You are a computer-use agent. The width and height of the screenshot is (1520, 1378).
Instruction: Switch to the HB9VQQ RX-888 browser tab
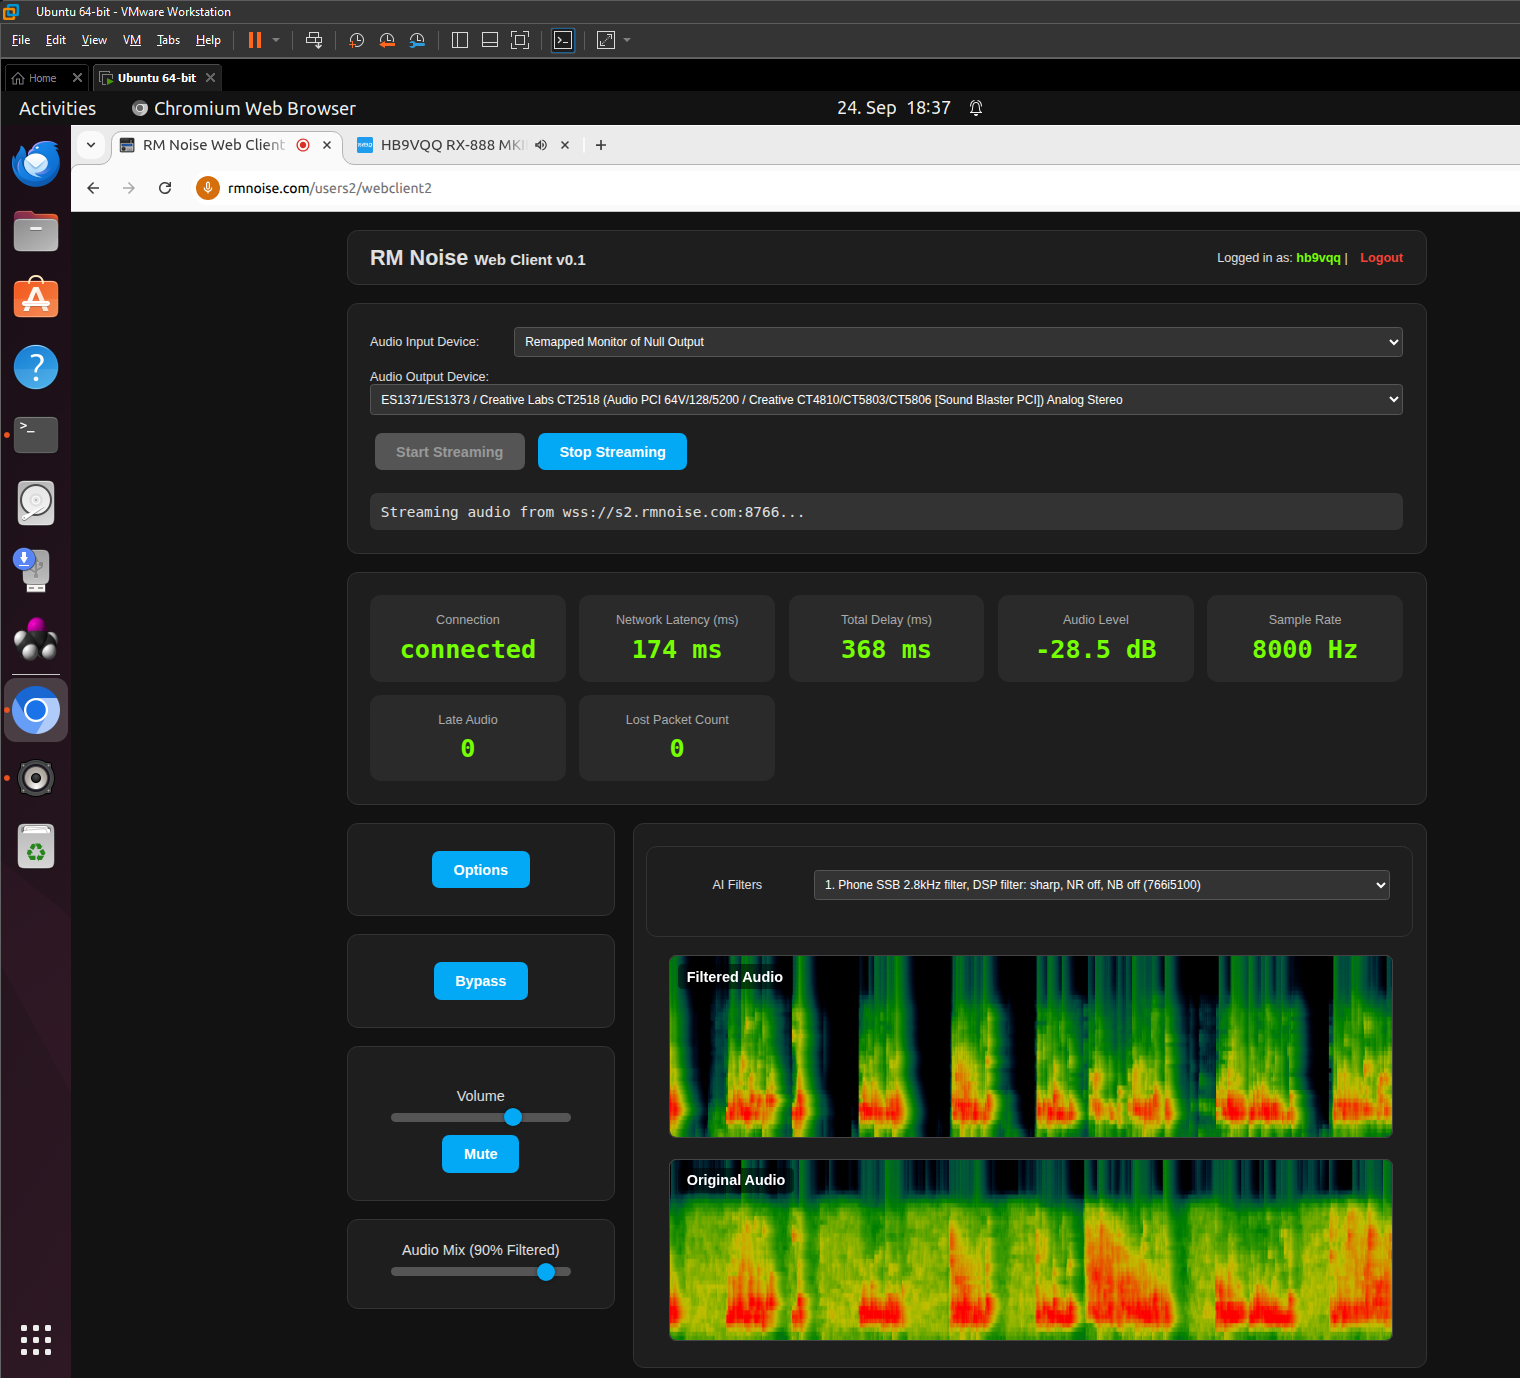pos(450,145)
